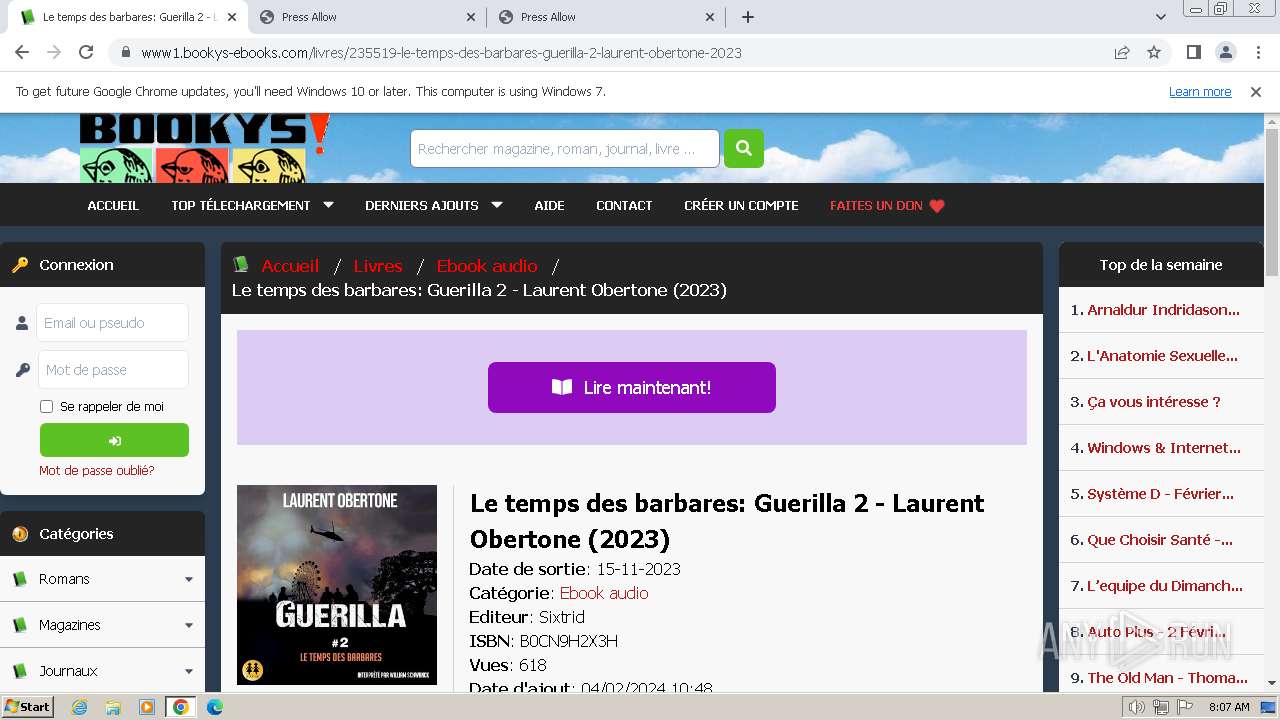Open Ça vous intéresse ? top entry
This screenshot has height=720, width=1280.
1154,402
